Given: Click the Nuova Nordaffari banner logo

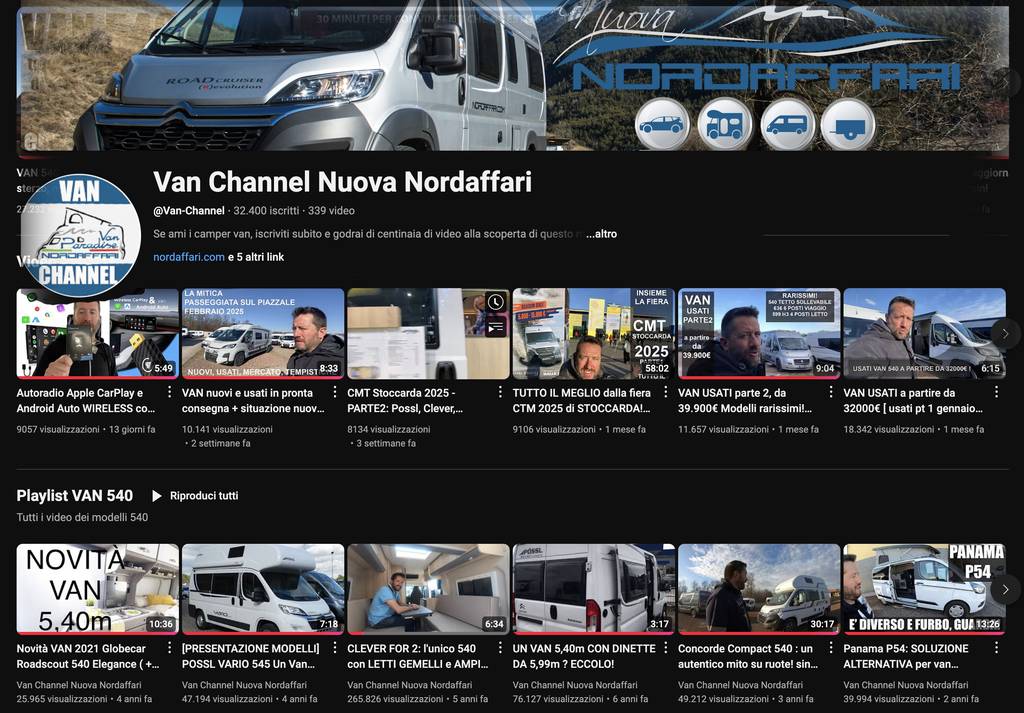Looking at the screenshot, I should [x=758, y=46].
